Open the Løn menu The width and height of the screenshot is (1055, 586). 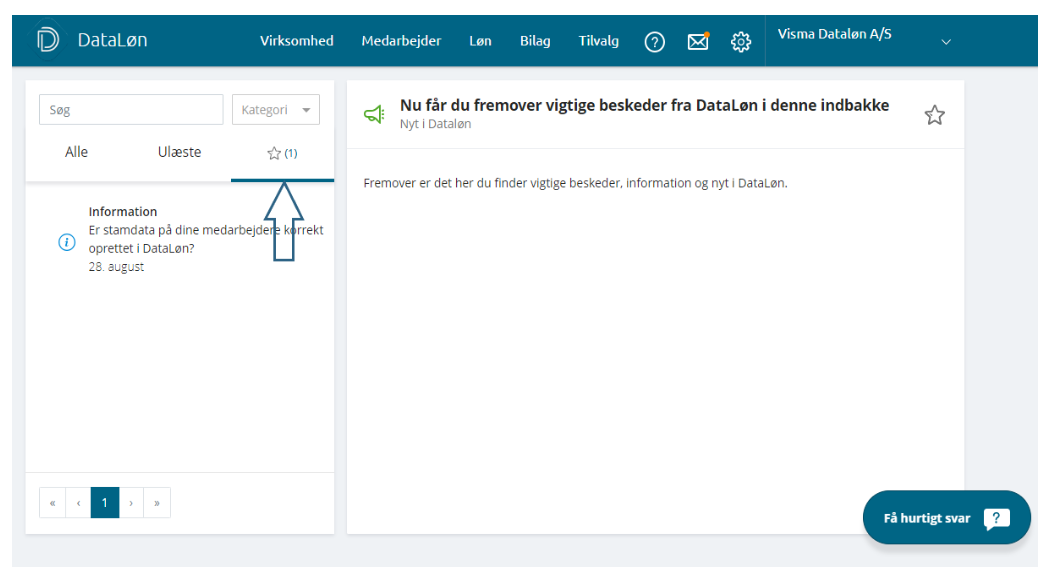(x=480, y=41)
